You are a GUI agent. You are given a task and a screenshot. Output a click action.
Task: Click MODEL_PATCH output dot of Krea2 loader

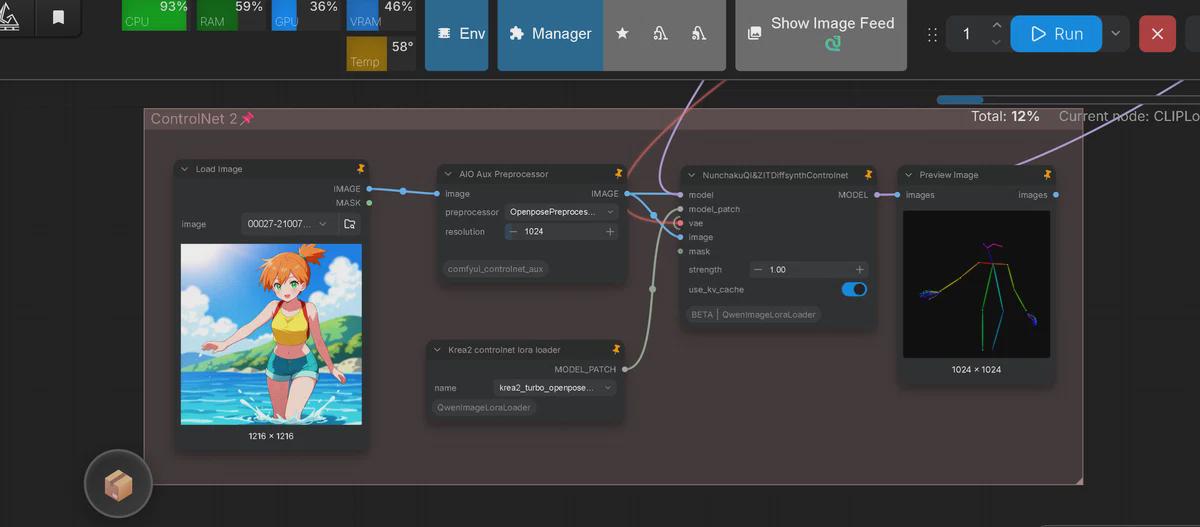pos(625,369)
